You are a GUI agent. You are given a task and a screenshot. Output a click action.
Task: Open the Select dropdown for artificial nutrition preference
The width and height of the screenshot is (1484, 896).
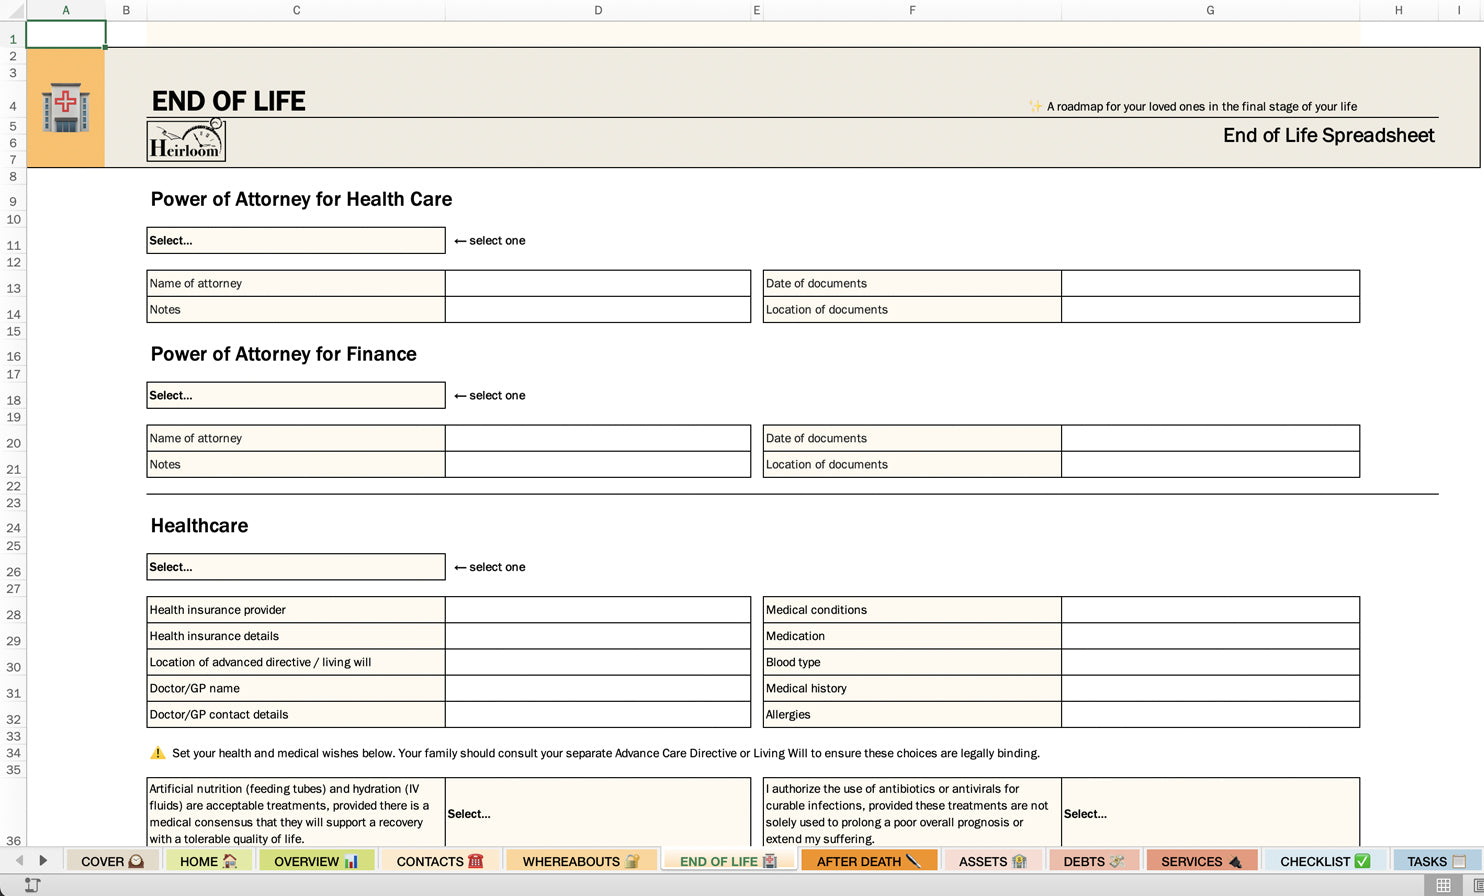[598, 814]
